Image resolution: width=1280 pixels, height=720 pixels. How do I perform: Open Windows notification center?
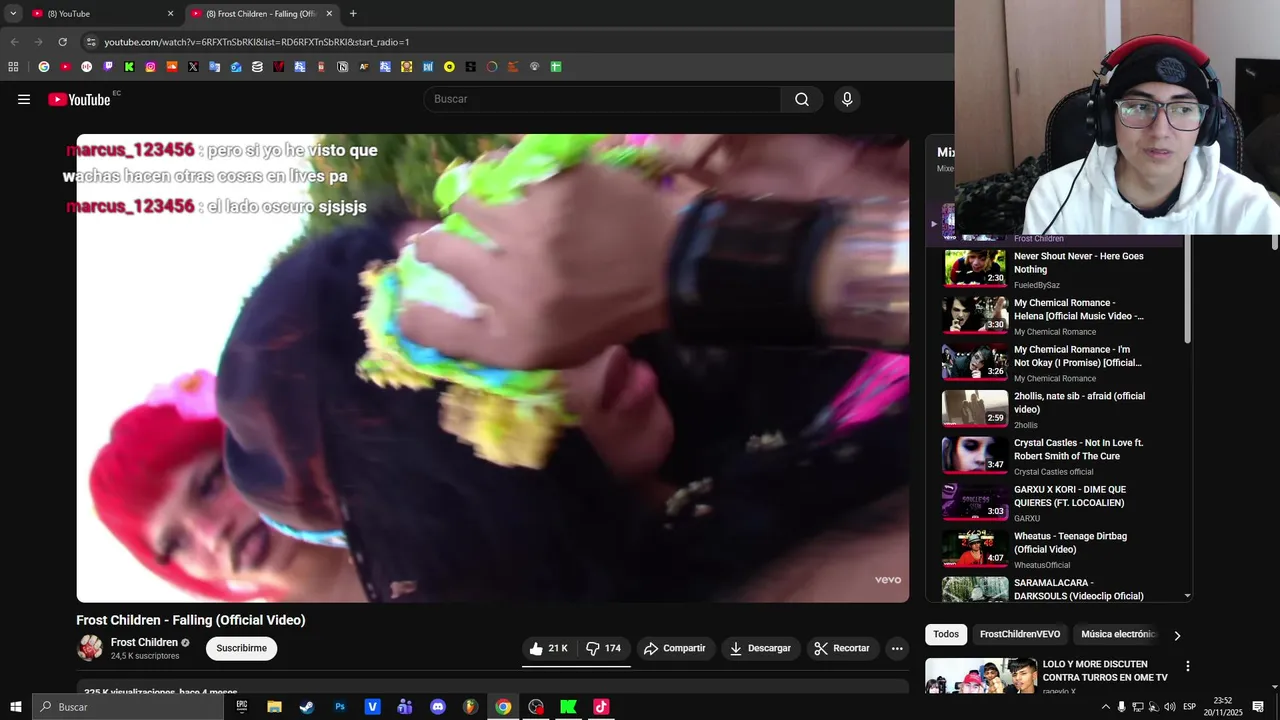1258,707
